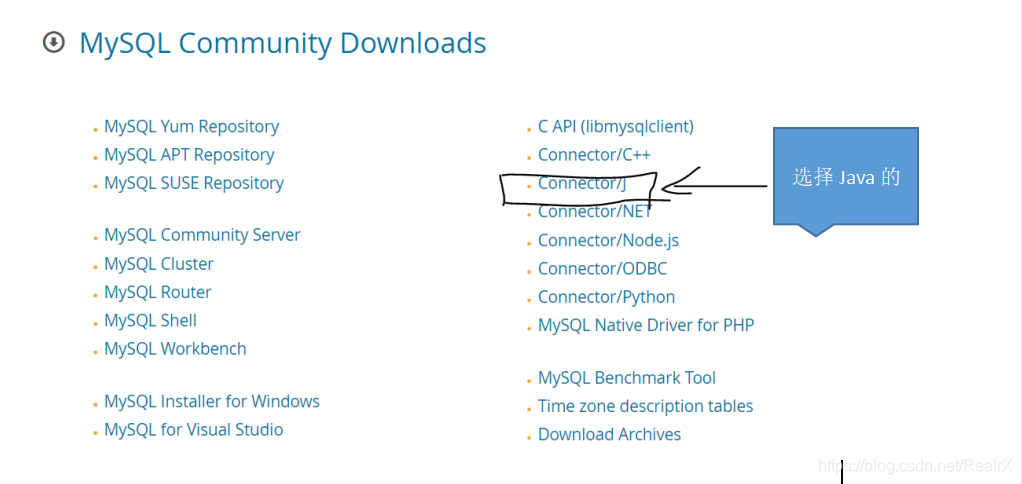
Task: Open MySQL Cluster link
Action: 159,264
